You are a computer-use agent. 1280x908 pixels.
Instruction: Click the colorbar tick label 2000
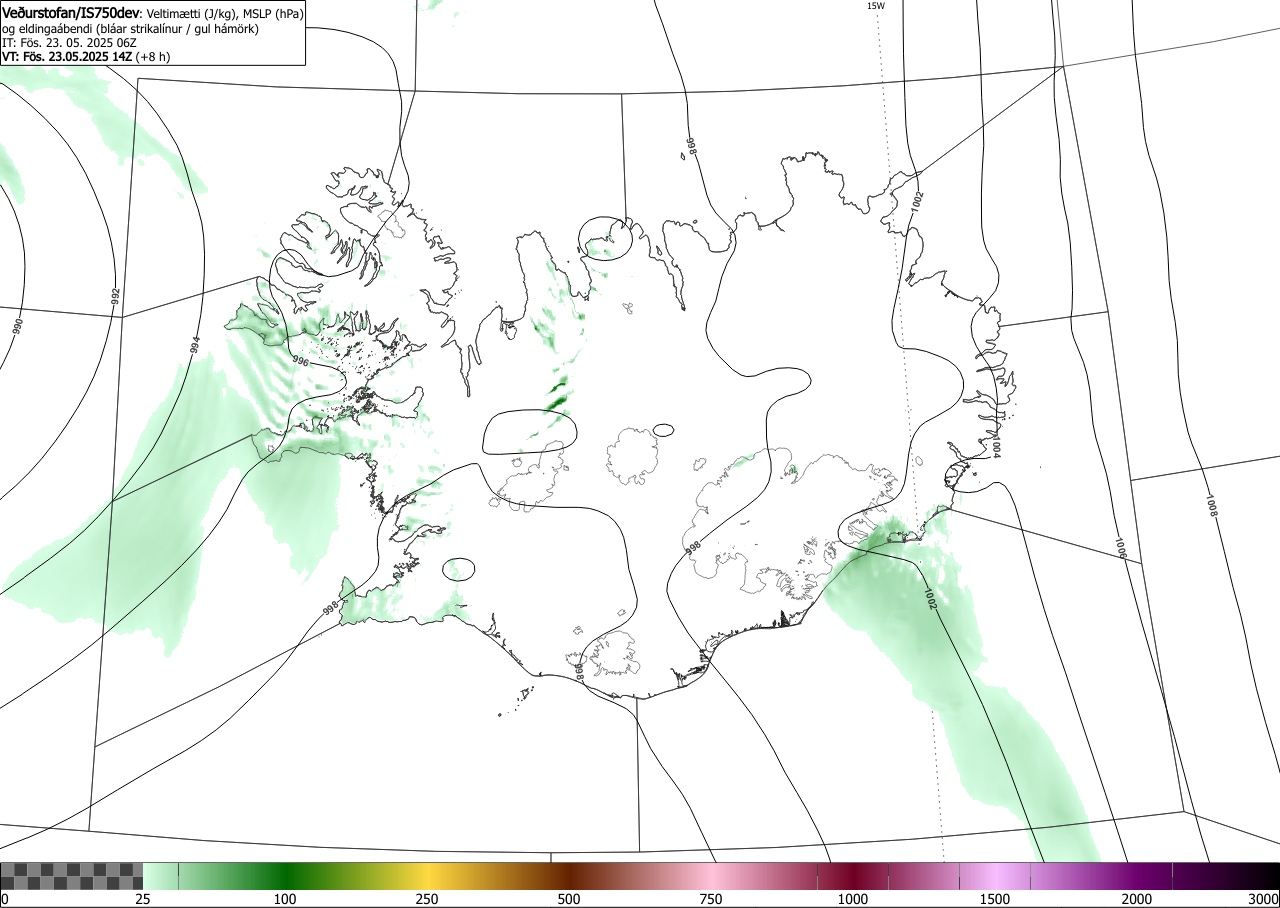click(x=1137, y=899)
